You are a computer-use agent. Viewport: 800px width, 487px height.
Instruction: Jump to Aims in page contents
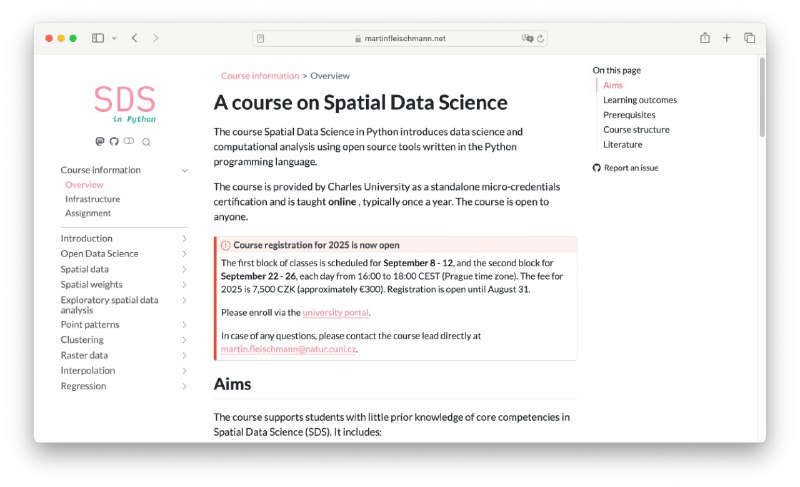[613, 85]
